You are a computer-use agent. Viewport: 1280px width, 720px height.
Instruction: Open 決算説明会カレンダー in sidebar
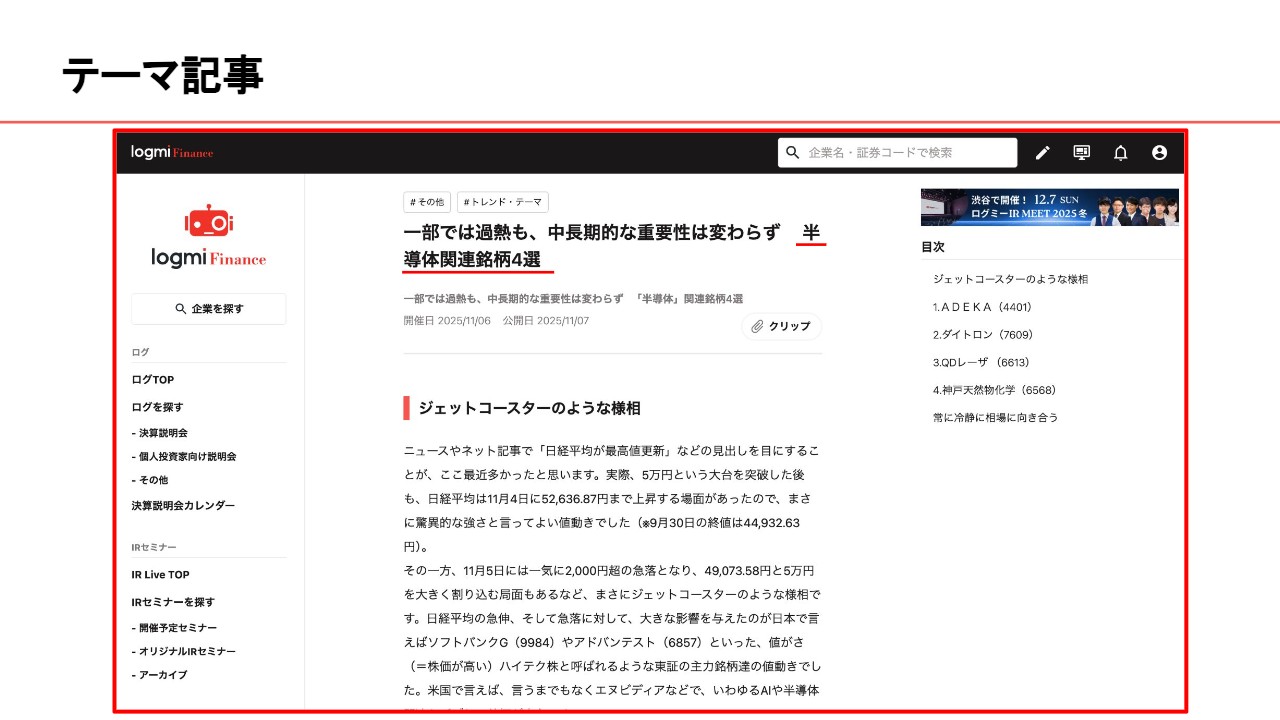point(183,506)
